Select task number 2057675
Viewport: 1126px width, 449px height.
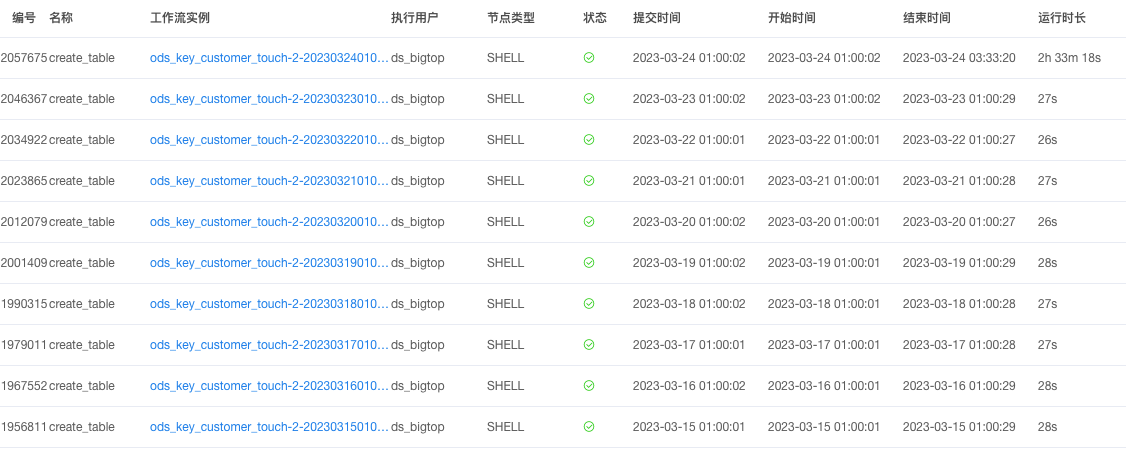click(24, 58)
